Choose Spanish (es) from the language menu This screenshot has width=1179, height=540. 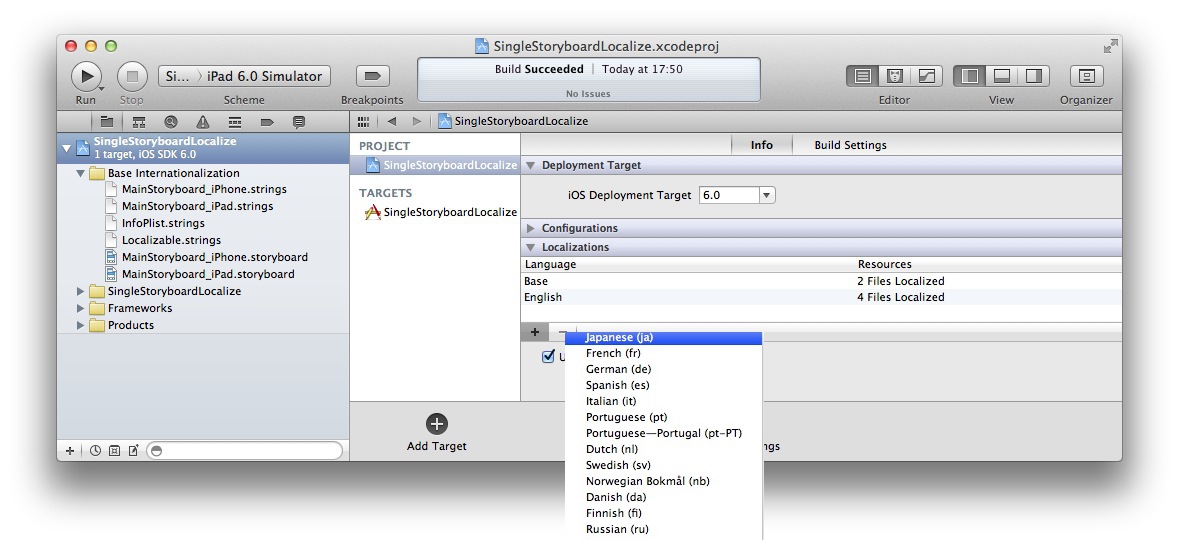pyautogui.click(x=664, y=385)
